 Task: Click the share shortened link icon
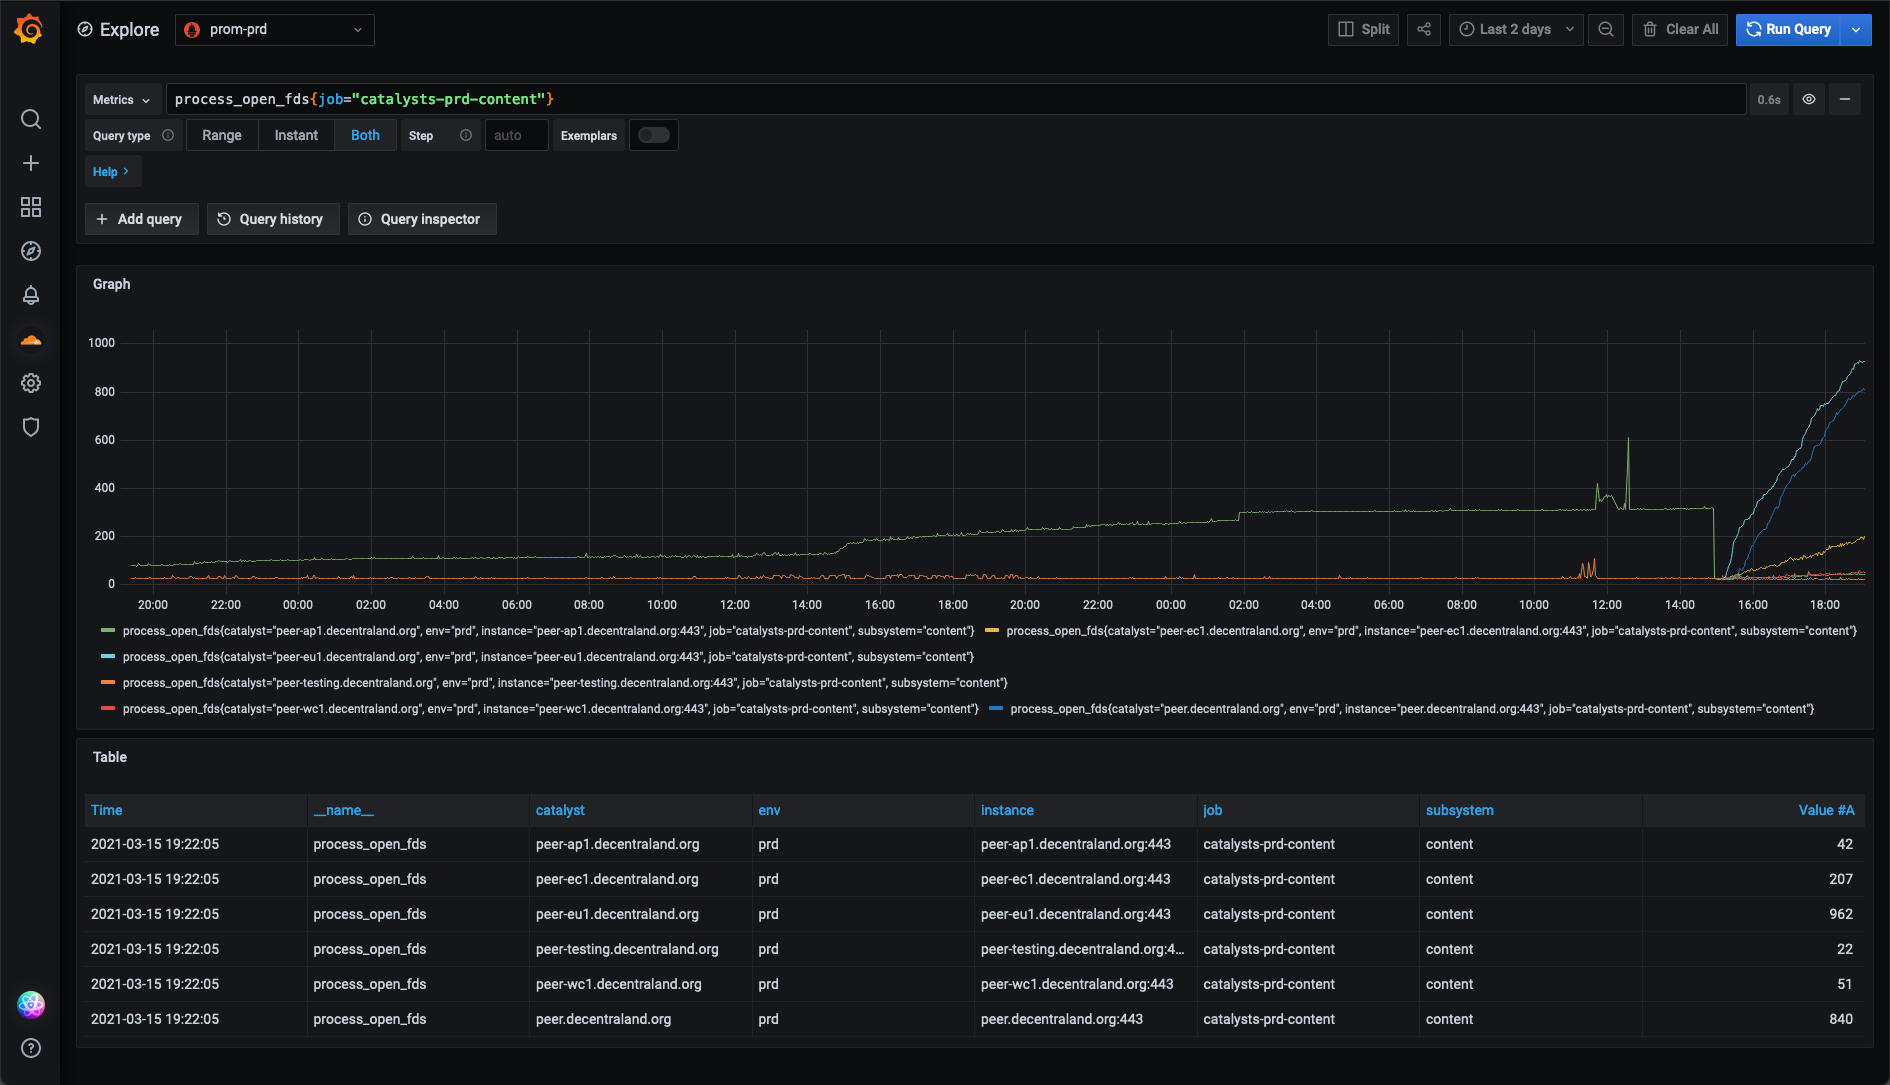(1424, 29)
